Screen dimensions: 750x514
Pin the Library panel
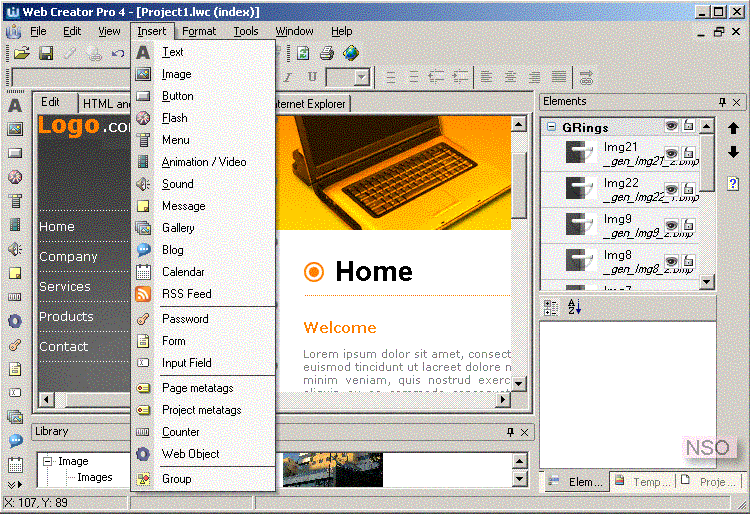point(510,432)
